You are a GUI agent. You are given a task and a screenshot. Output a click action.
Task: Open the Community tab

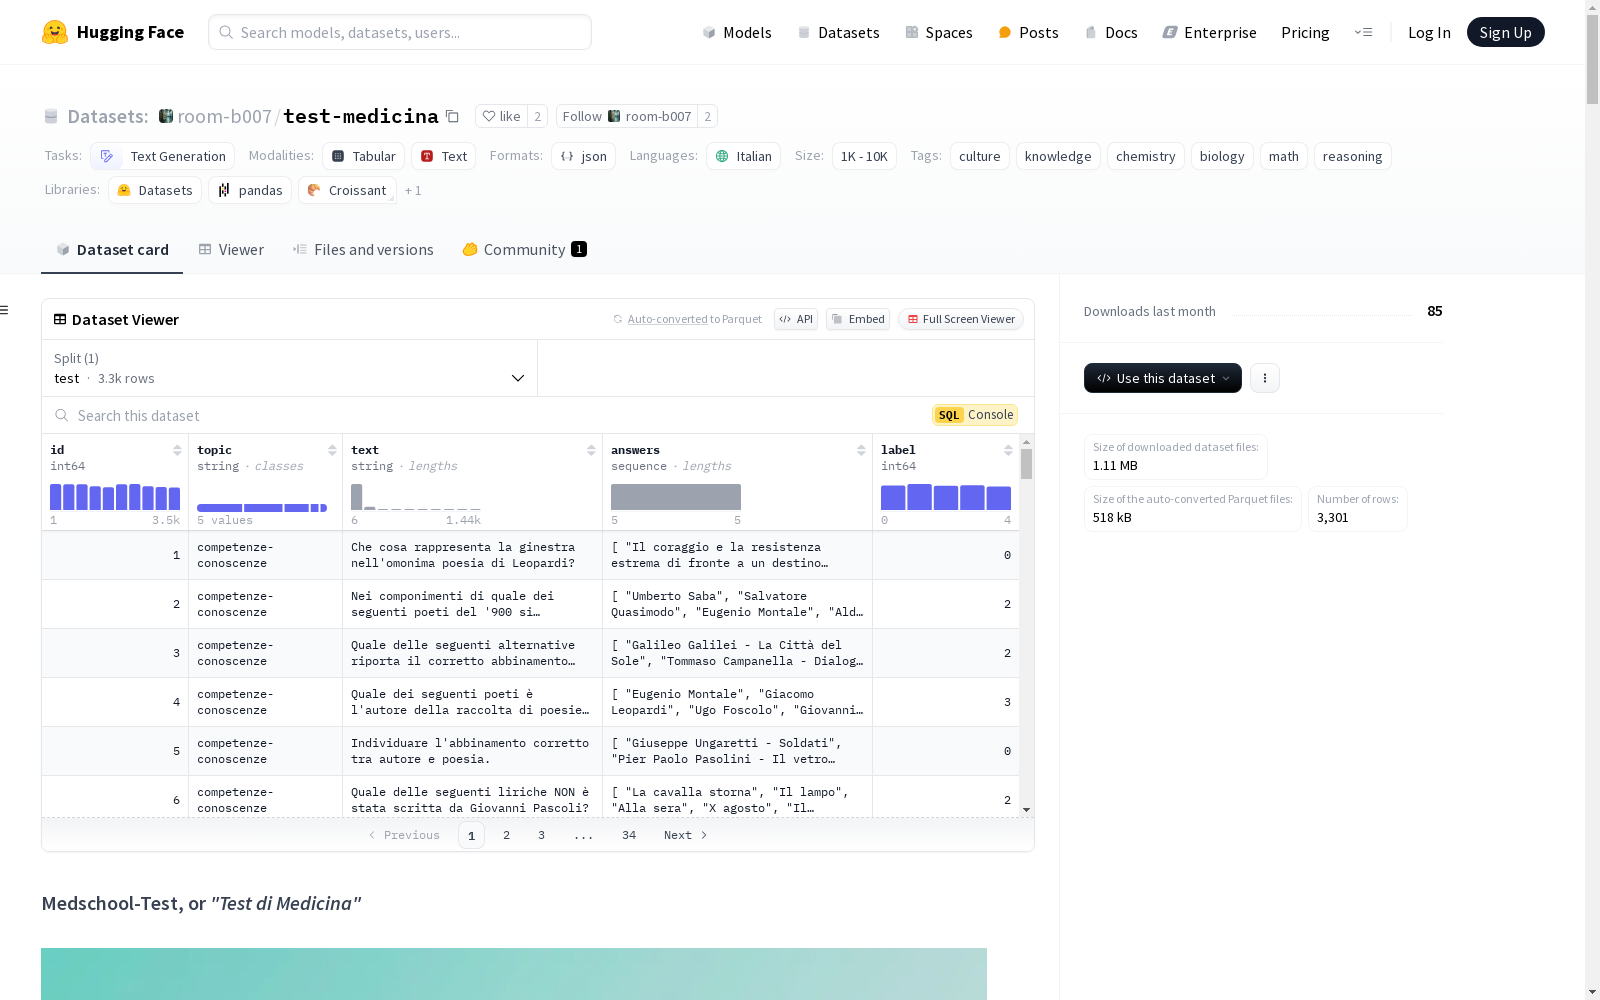pyautogui.click(x=524, y=249)
